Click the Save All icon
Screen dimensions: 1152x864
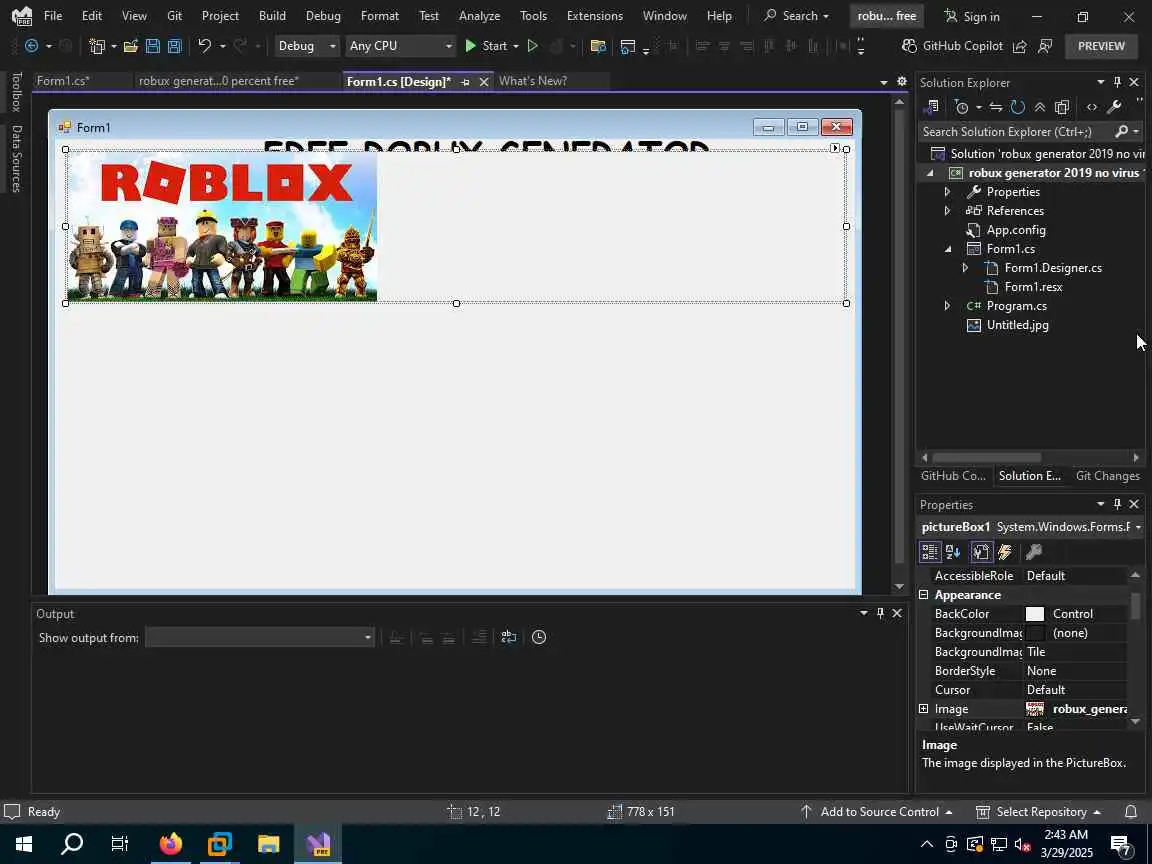point(175,46)
